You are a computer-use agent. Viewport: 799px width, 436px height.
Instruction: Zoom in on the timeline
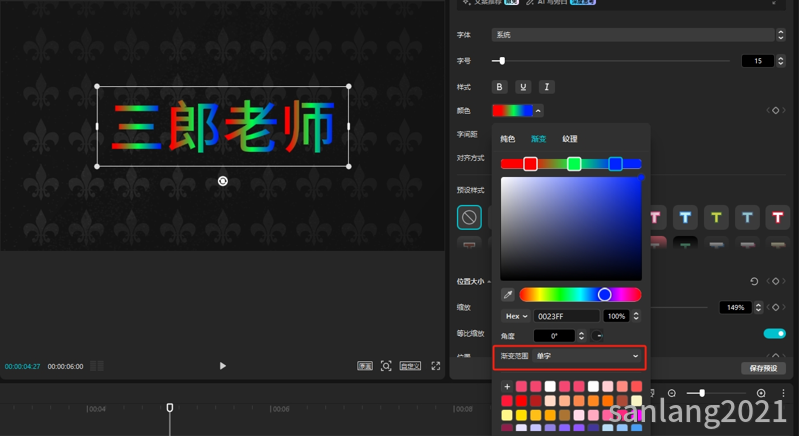761,394
